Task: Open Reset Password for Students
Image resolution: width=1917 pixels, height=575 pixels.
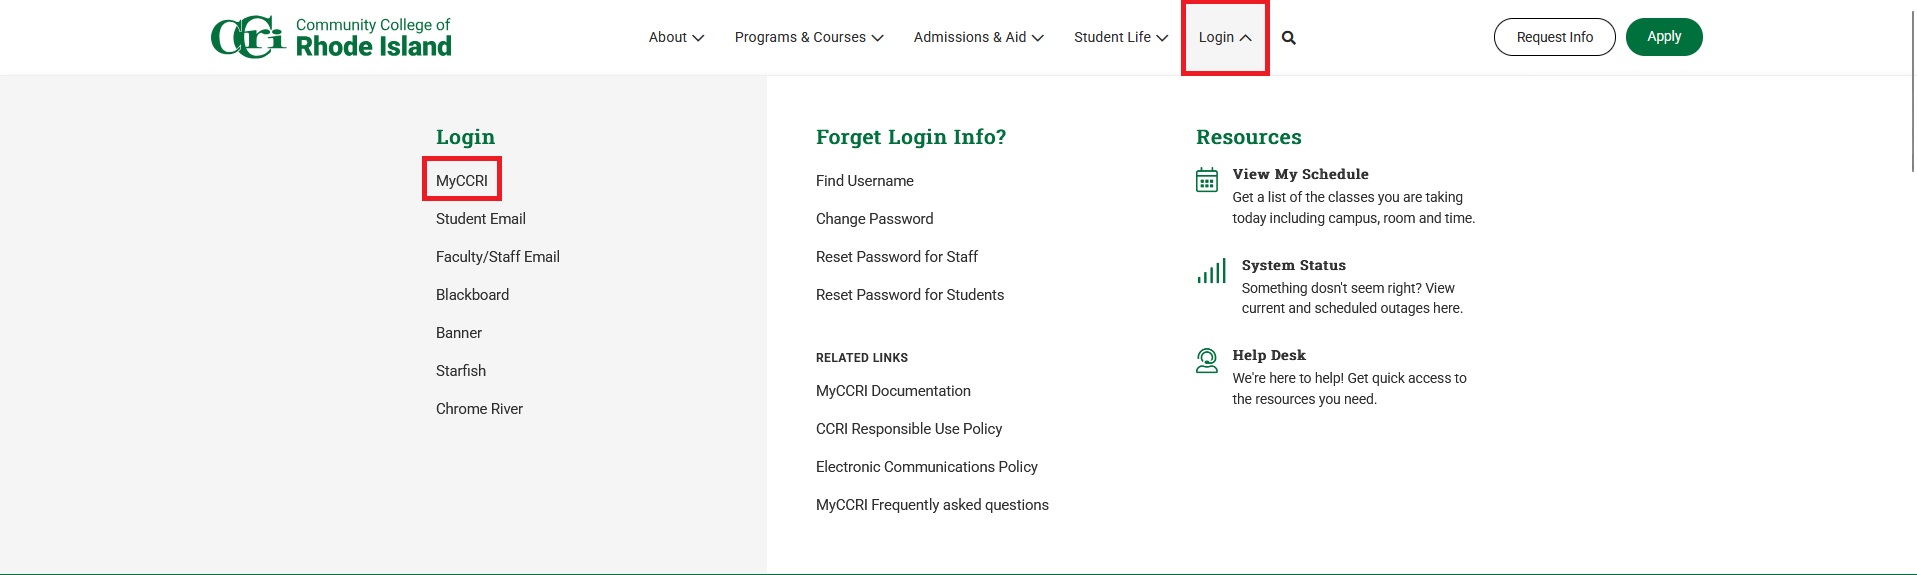Action: point(910,295)
